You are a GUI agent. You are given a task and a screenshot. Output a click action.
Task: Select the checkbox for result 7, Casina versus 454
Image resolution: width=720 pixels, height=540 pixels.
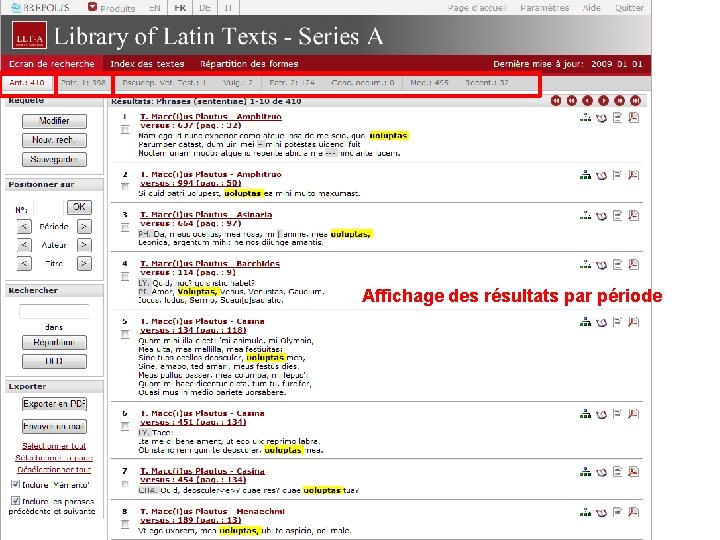tap(125, 484)
